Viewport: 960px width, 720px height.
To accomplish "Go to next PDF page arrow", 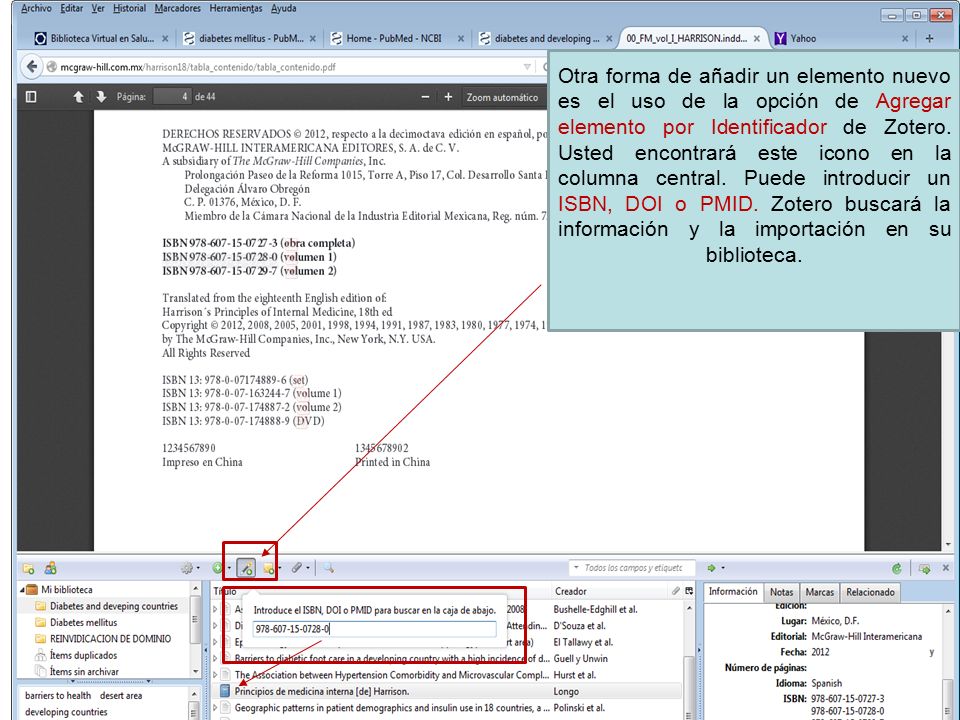I will (x=101, y=97).
